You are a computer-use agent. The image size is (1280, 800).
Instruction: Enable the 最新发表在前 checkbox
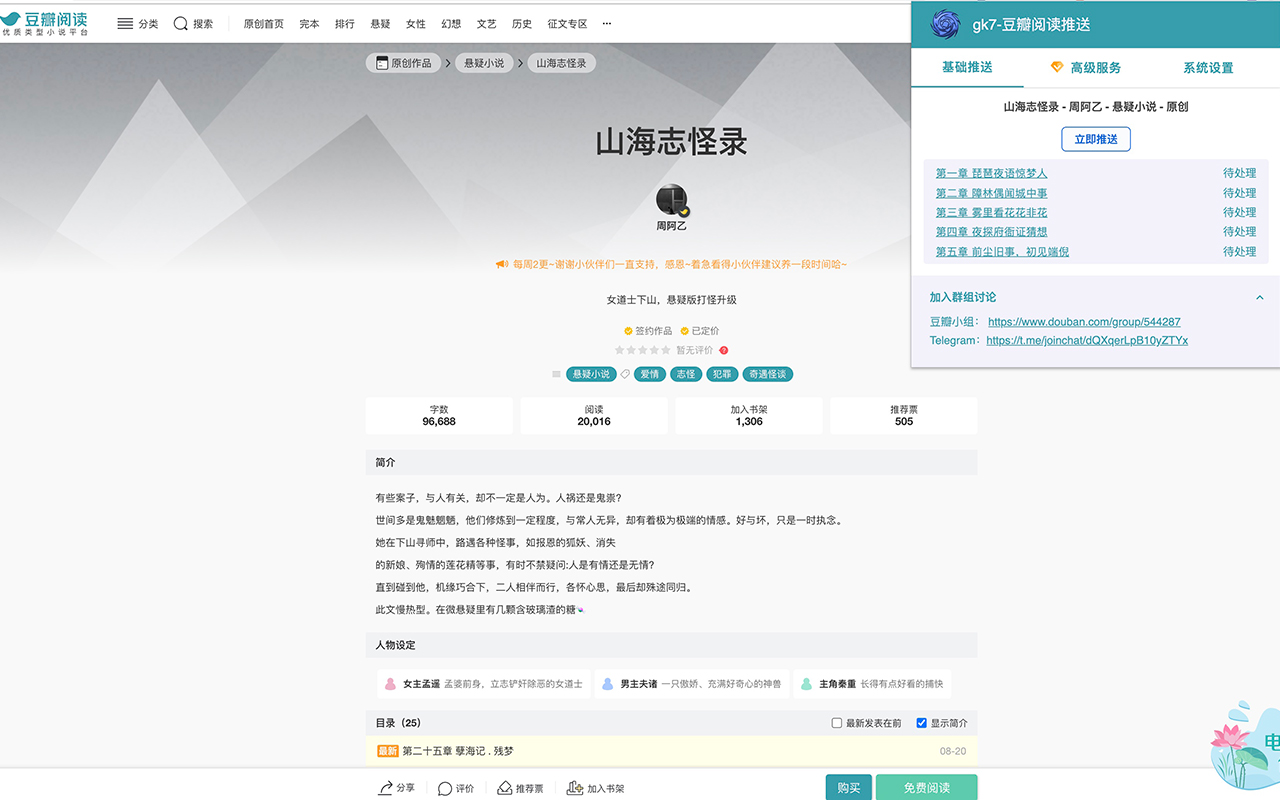tap(836, 722)
